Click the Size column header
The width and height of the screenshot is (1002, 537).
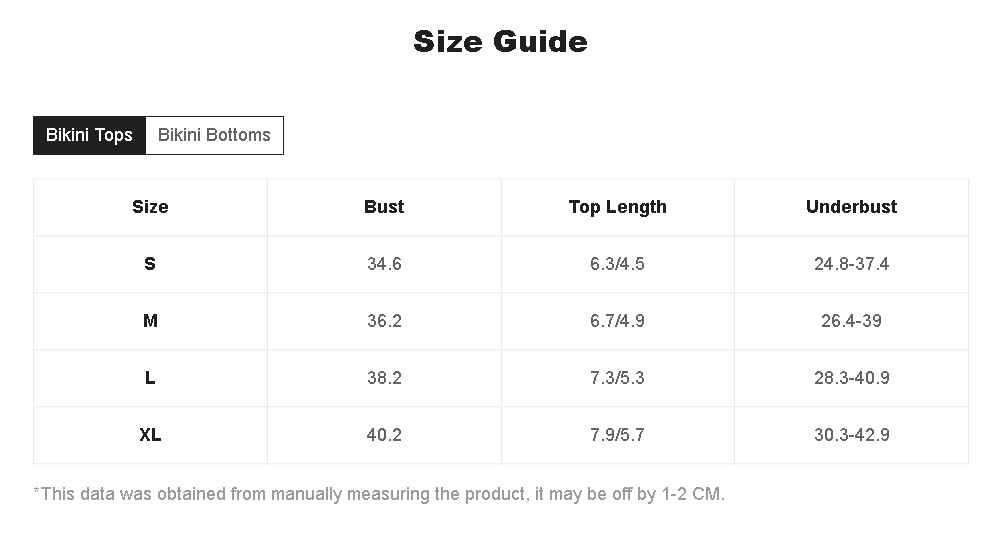point(150,207)
